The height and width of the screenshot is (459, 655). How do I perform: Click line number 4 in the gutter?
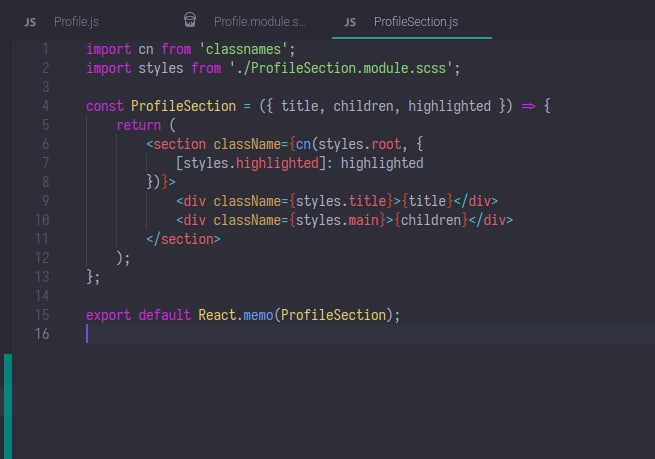(45, 106)
